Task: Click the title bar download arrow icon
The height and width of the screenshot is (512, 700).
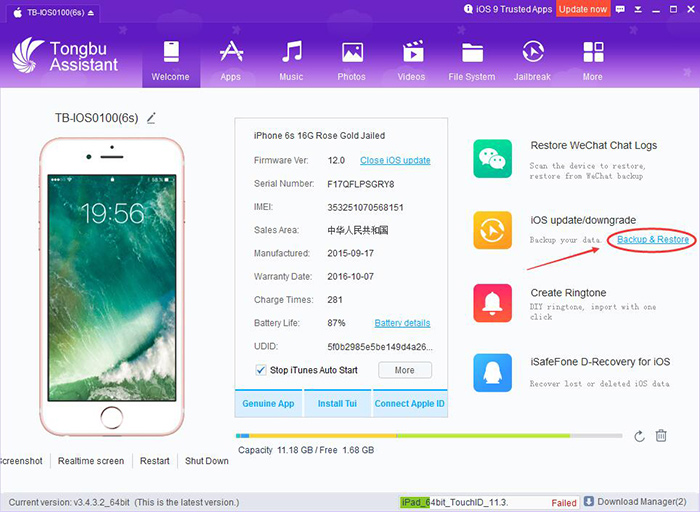Action: pos(638,9)
